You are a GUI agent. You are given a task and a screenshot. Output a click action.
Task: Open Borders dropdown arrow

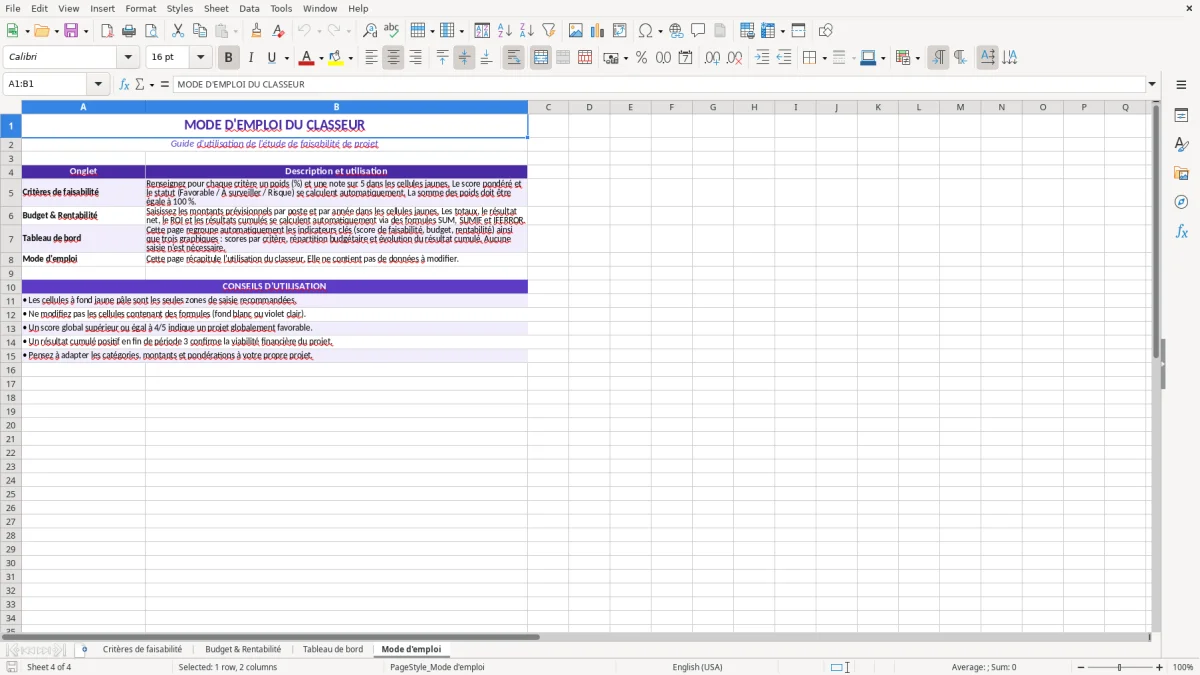point(823,58)
